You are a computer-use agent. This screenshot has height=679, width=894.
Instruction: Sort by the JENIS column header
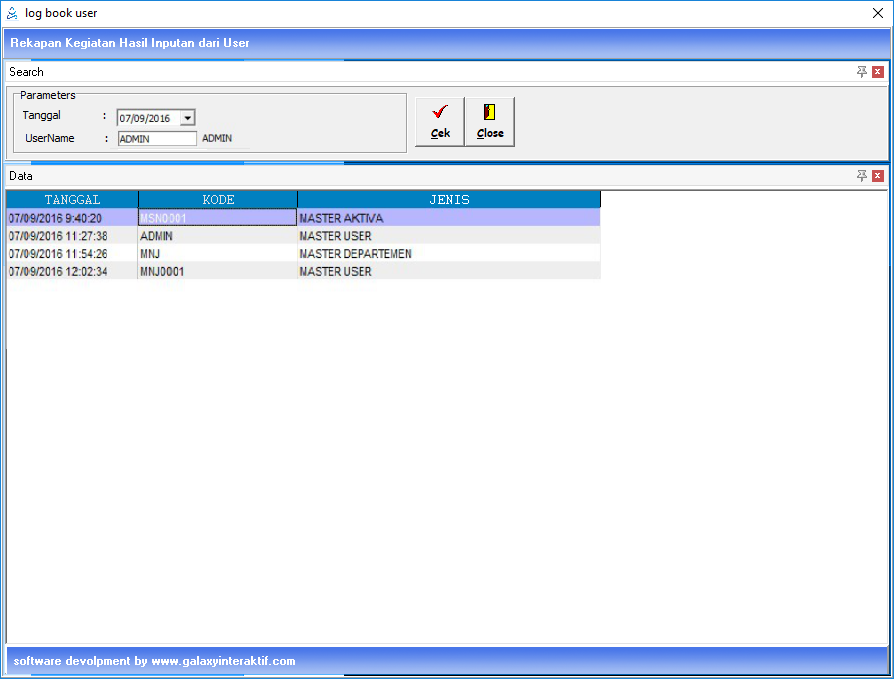click(449, 200)
